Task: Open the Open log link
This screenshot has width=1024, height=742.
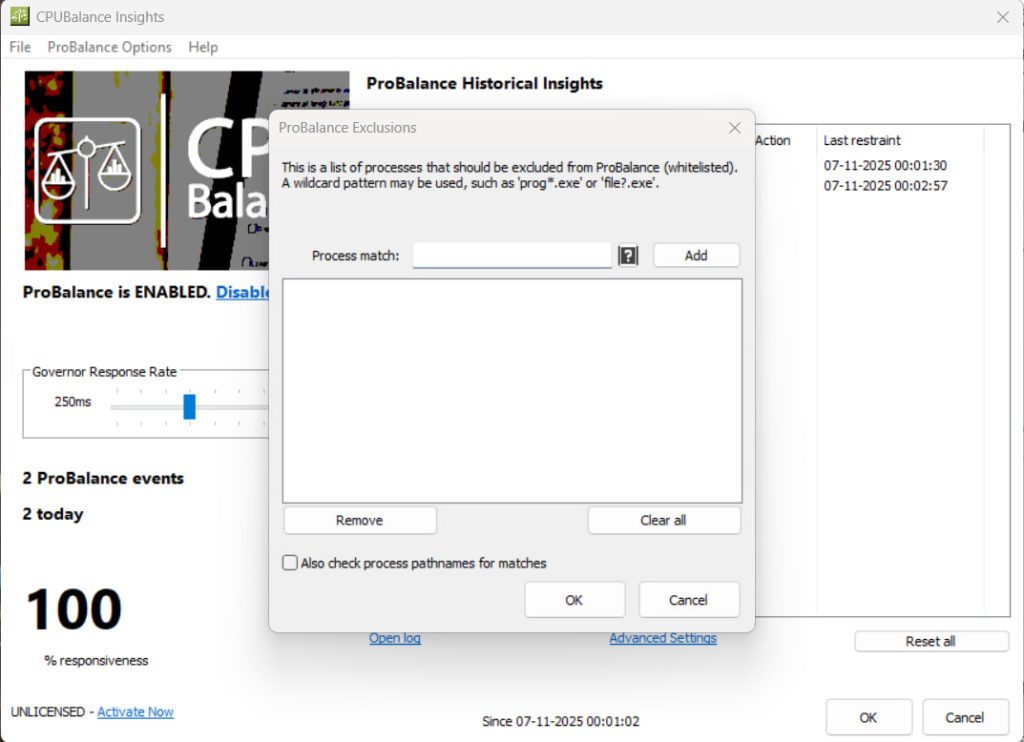Action: [x=395, y=638]
